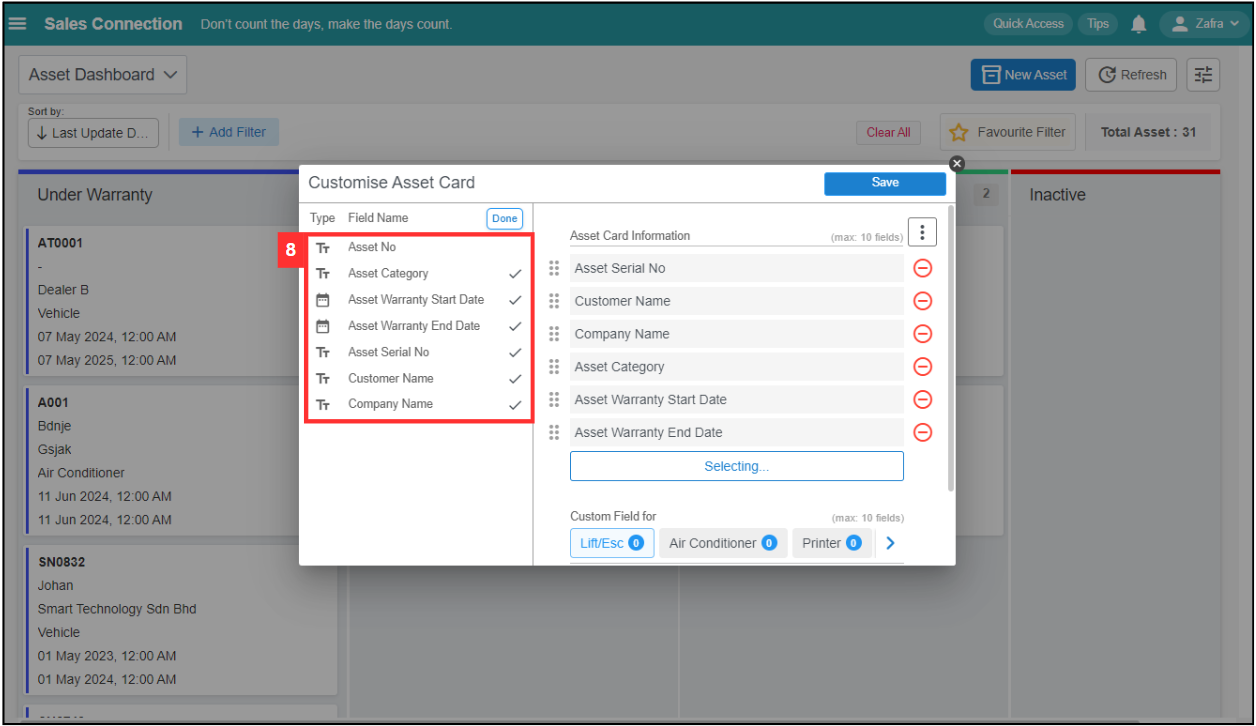Open the Last Update sort dropdown
This screenshot has height=726, width=1256.
coord(93,133)
